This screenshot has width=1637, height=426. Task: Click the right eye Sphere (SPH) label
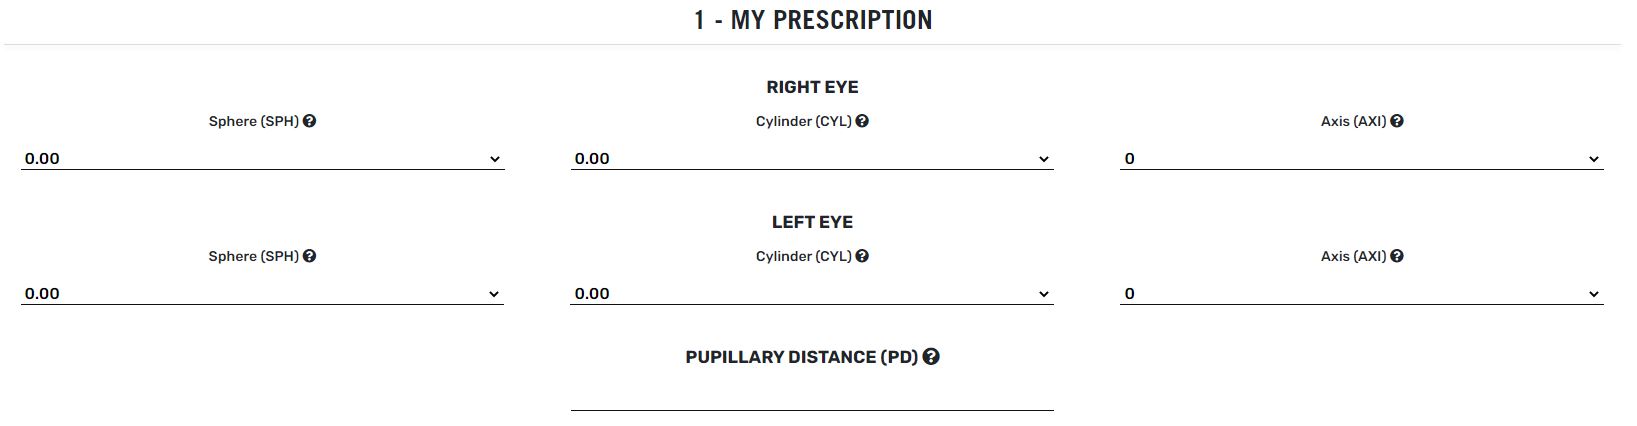(x=254, y=121)
